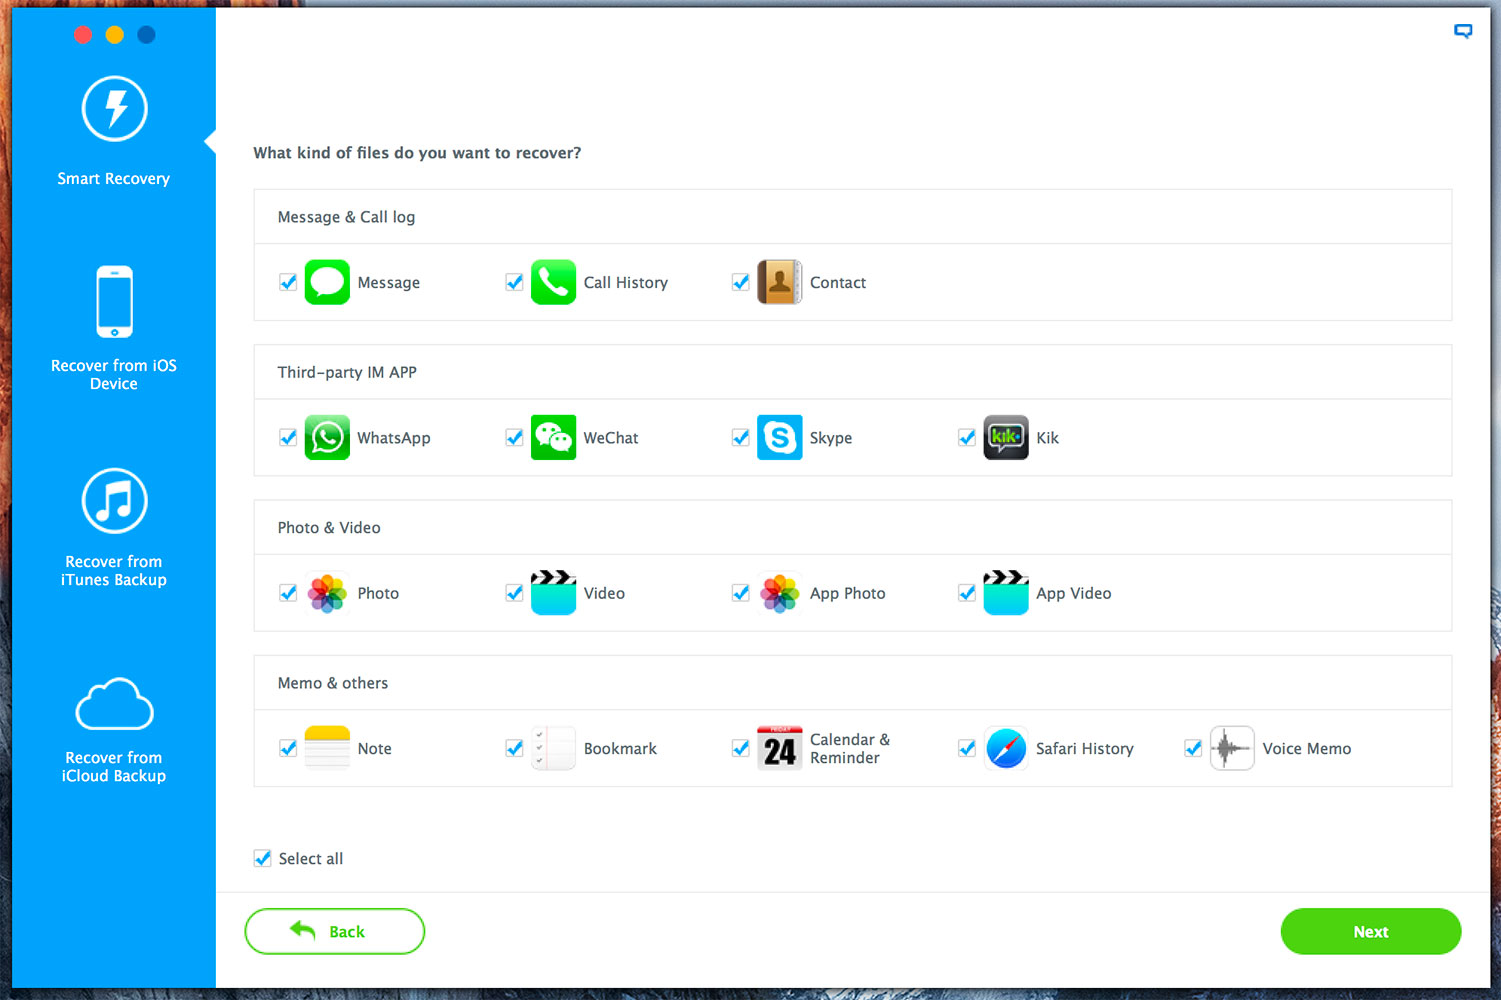Disable the Safari History checkbox
This screenshot has height=1000, width=1501.
pos(967,748)
